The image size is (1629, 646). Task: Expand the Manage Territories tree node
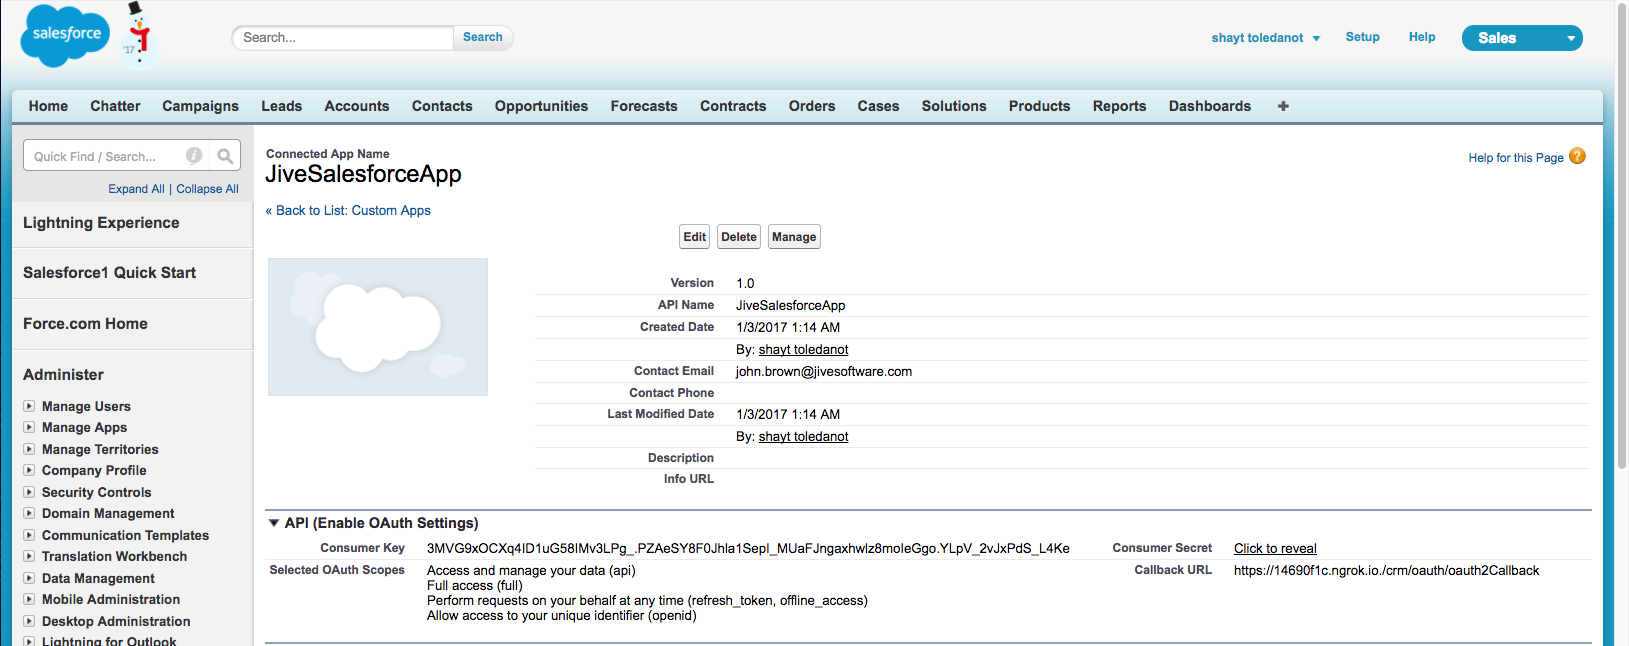point(29,449)
